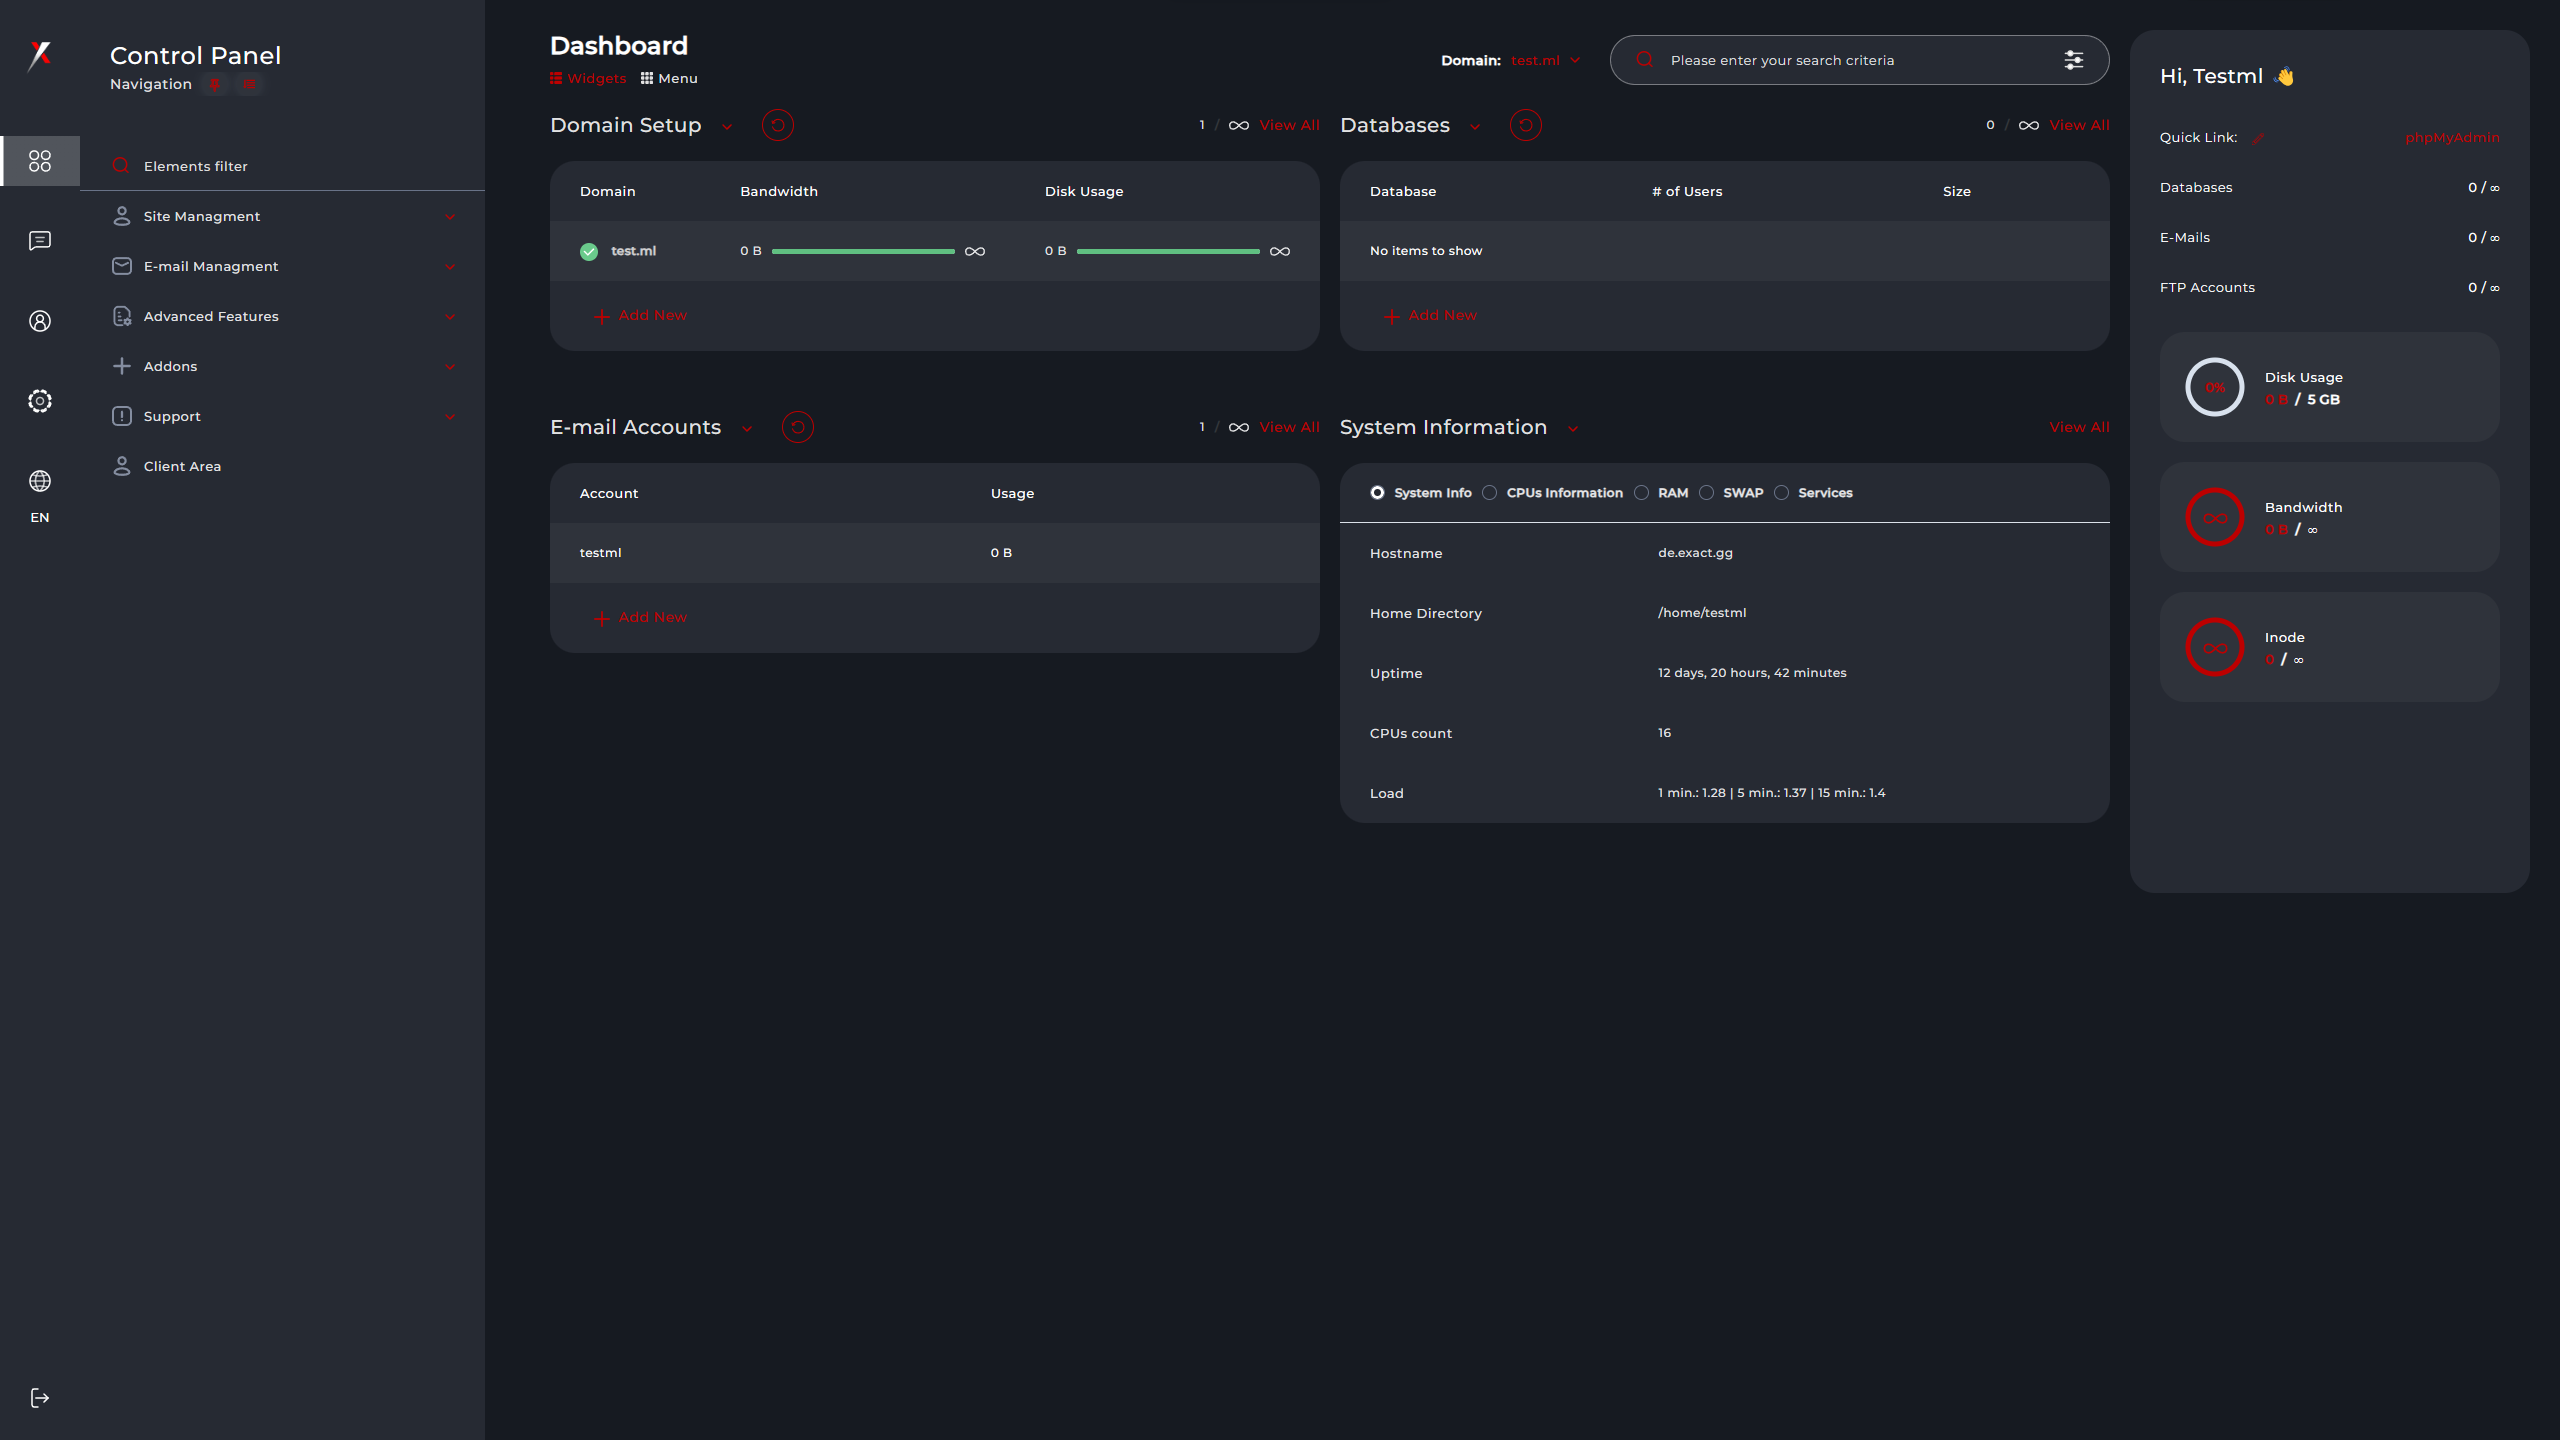Open the settings gear icon in left rail
The width and height of the screenshot is (2560, 1440).
(40, 401)
